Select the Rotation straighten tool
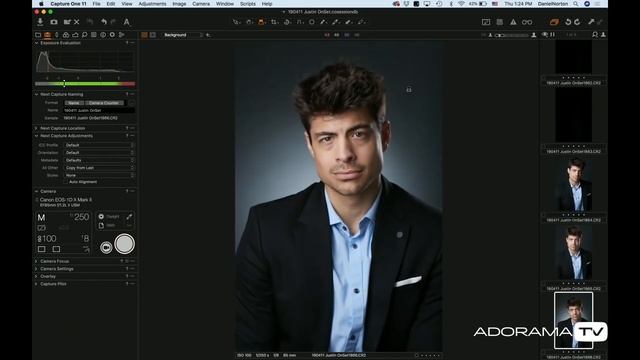Image resolution: width=640 pixels, height=360 pixels. [287, 22]
